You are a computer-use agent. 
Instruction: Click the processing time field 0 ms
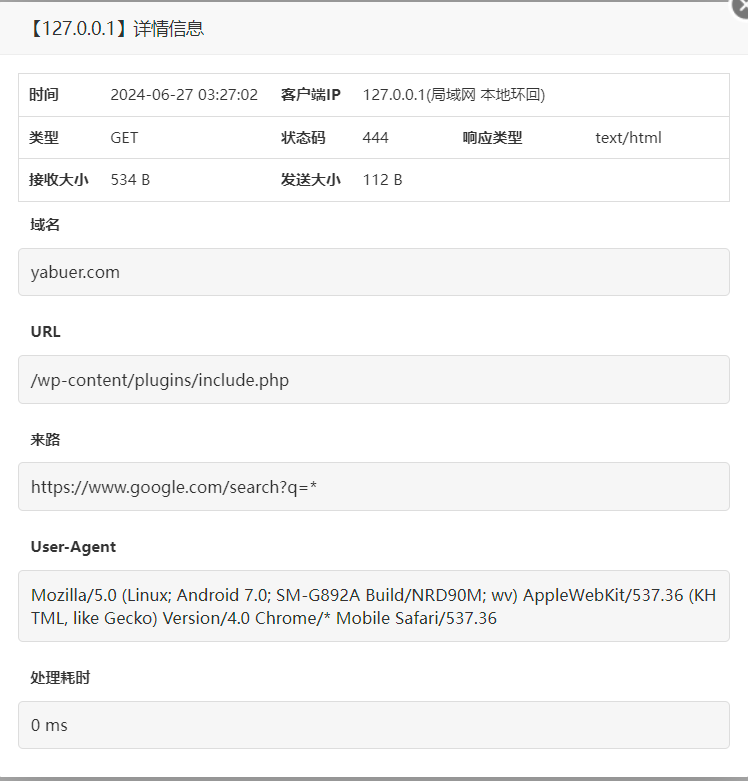(374, 725)
